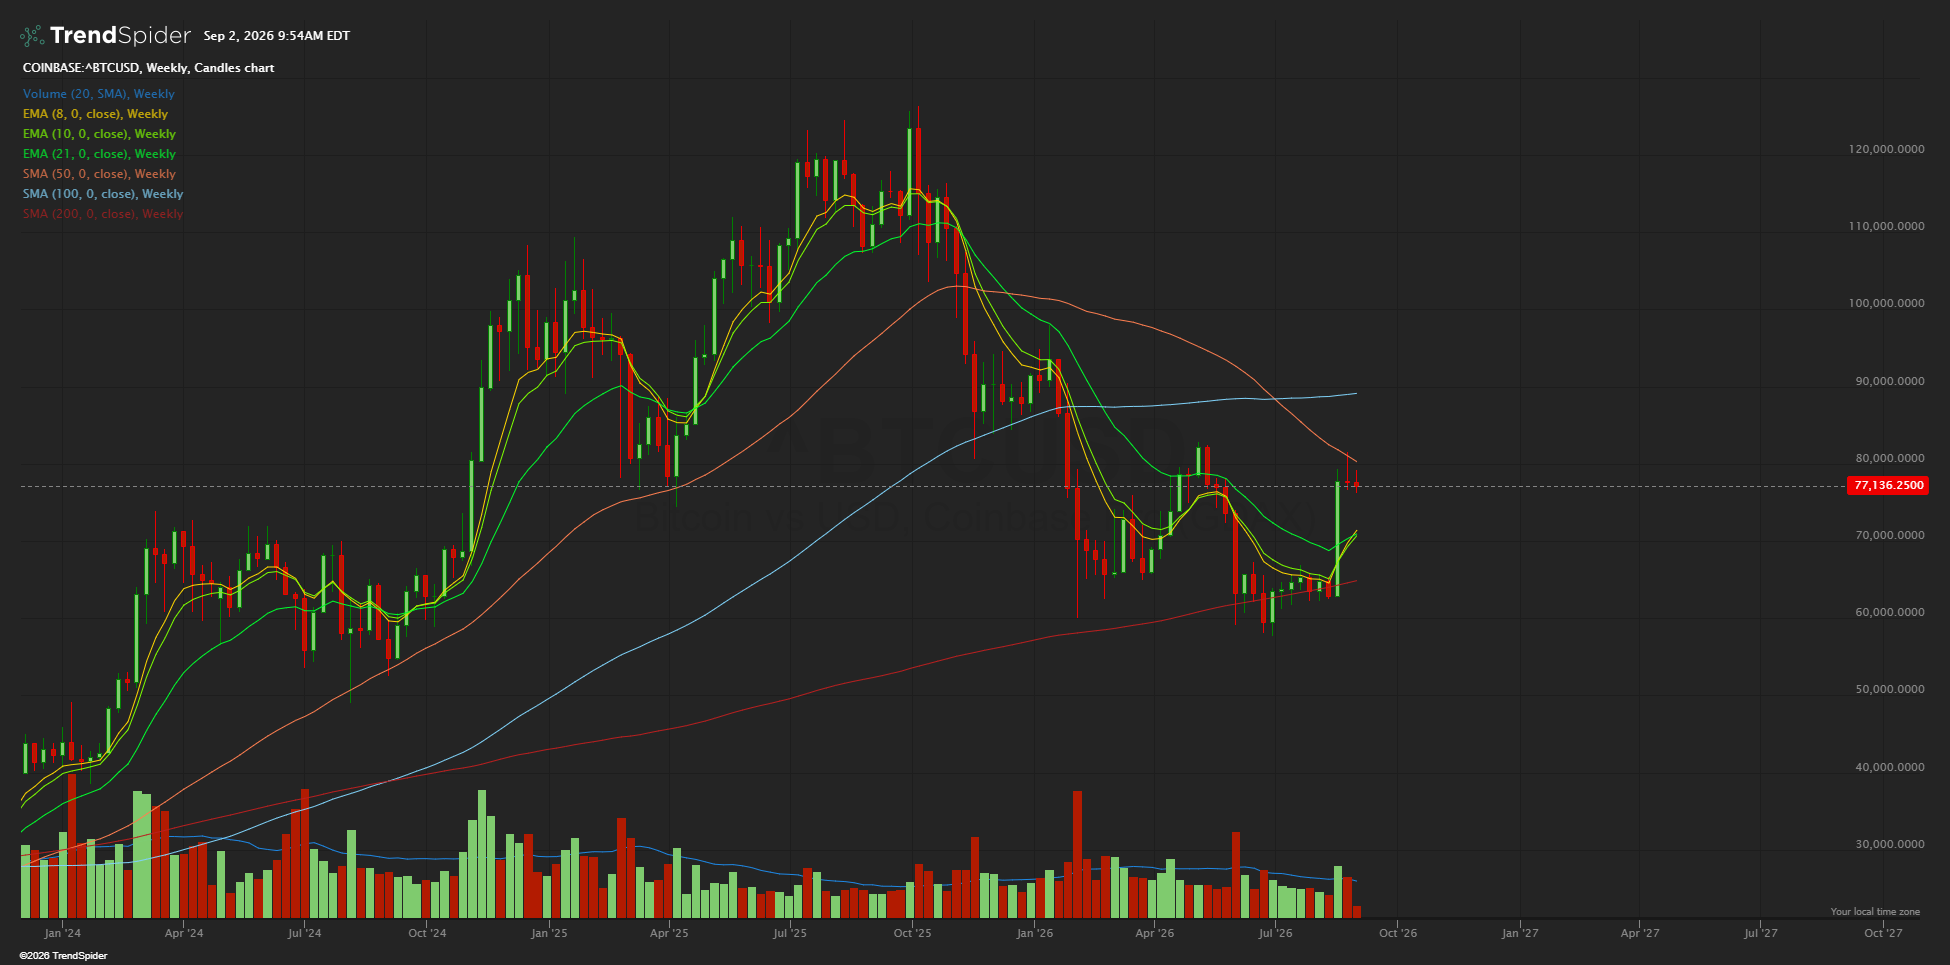This screenshot has height=965, width=1950.
Task: Click the Your local time zone label
Action: point(1875,912)
